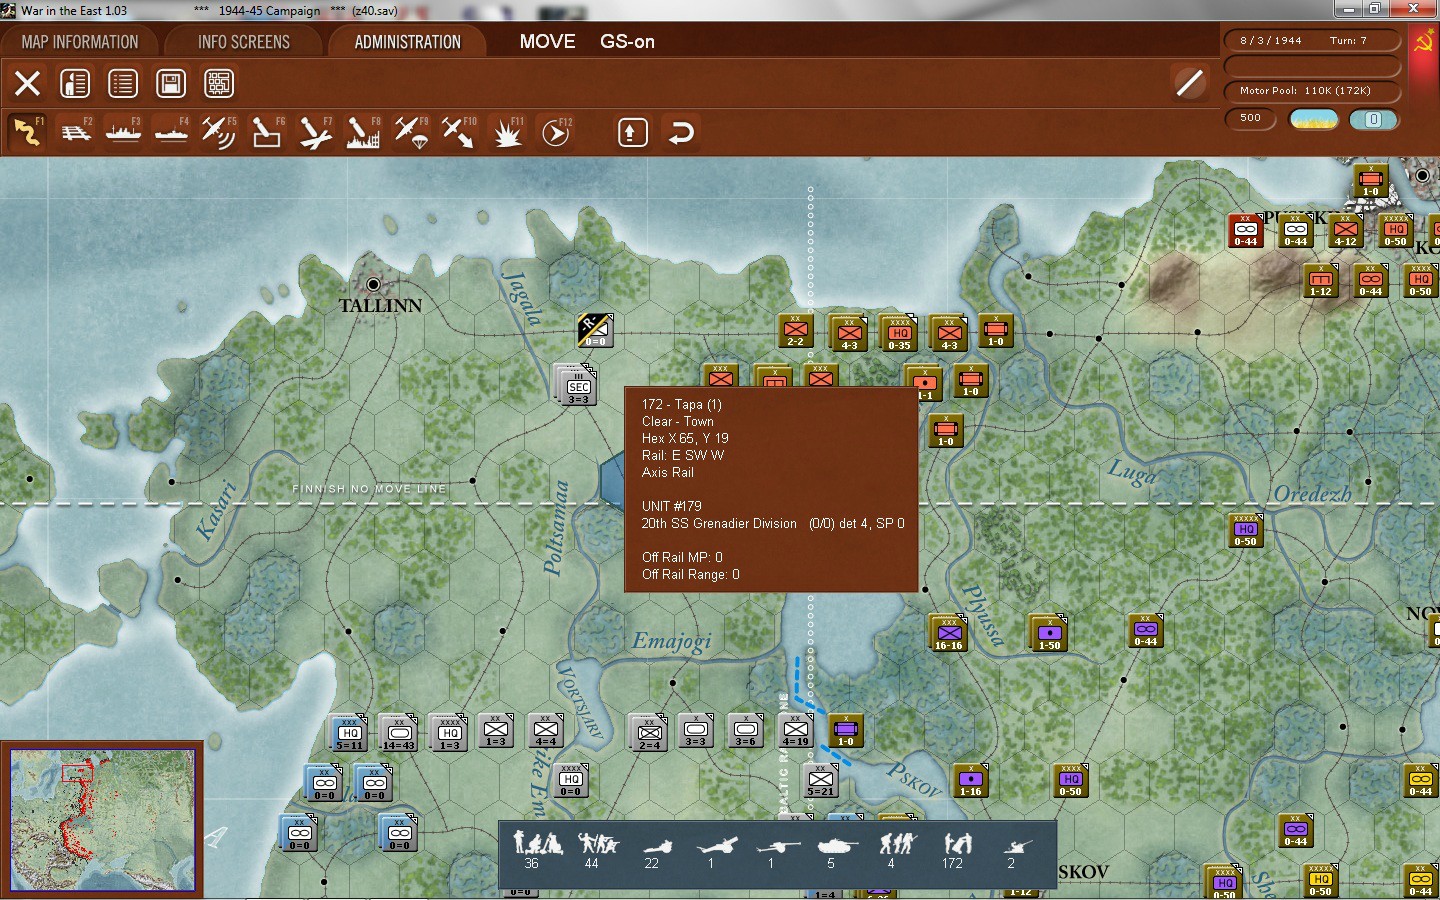Click the MOVE mode label
This screenshot has height=900, width=1440.
(547, 42)
